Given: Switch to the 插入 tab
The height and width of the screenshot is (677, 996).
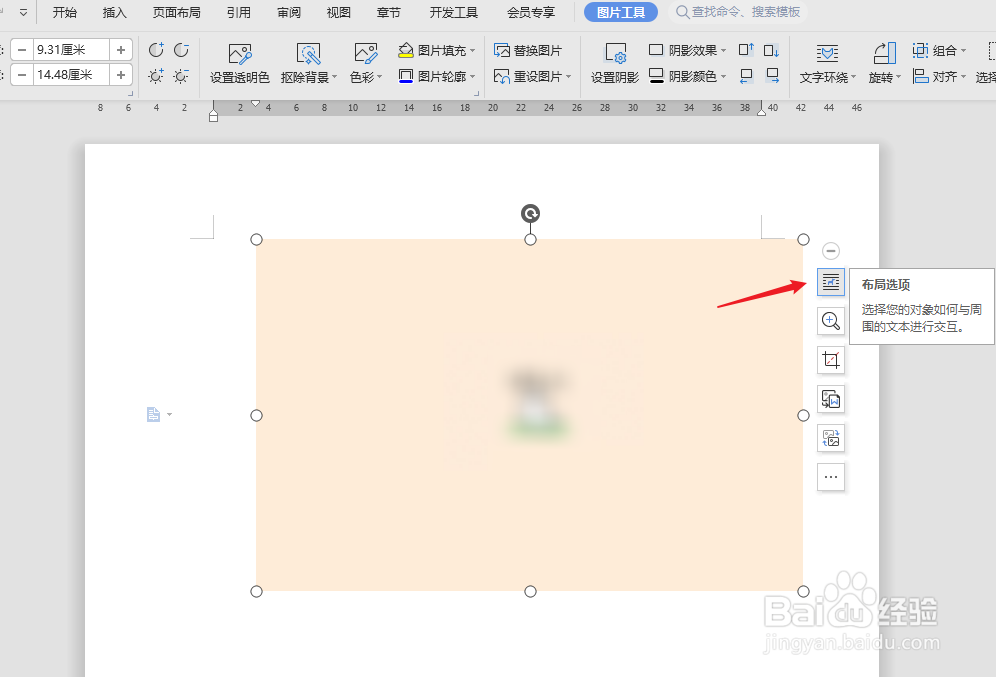Looking at the screenshot, I should [x=114, y=12].
